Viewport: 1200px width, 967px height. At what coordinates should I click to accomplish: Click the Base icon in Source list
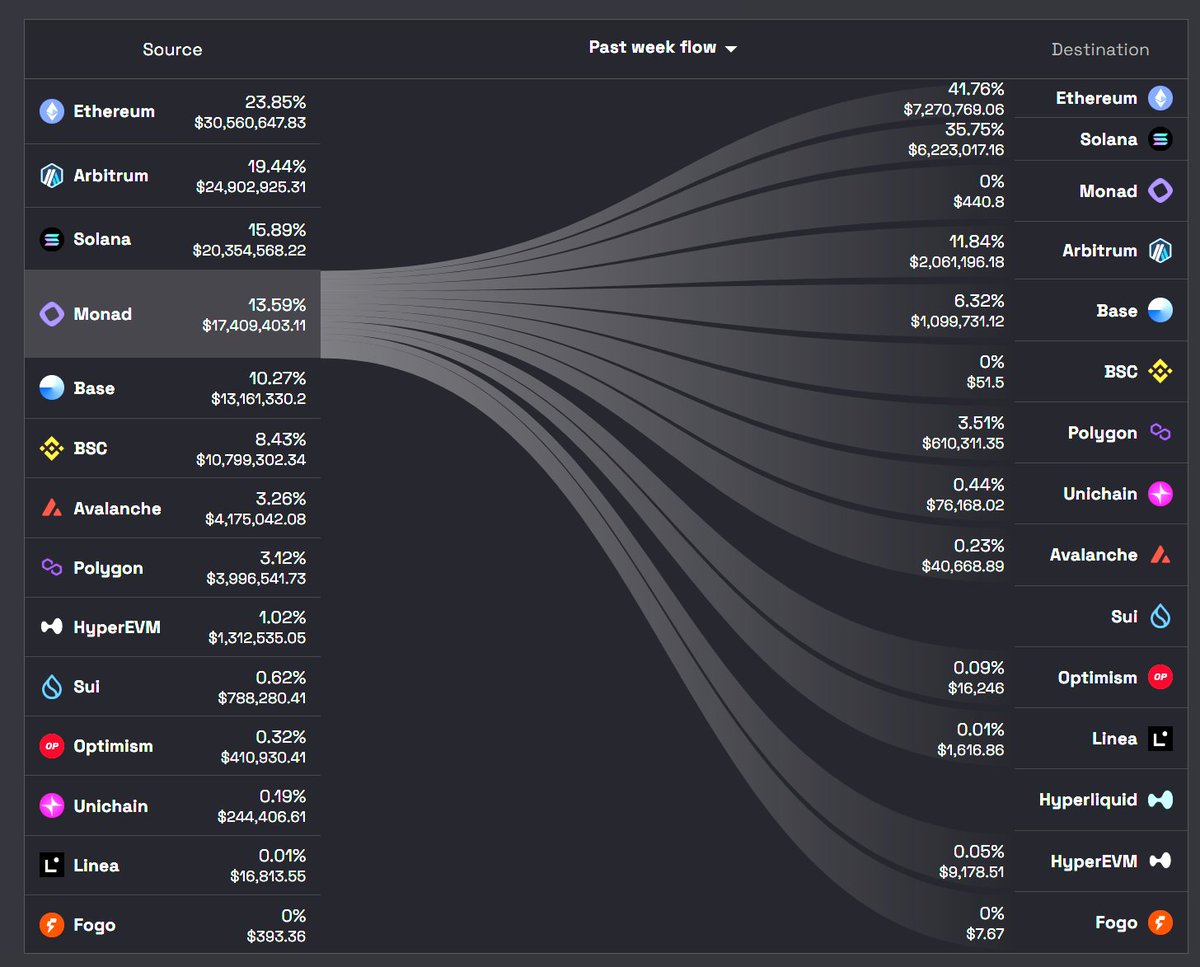click(52, 388)
